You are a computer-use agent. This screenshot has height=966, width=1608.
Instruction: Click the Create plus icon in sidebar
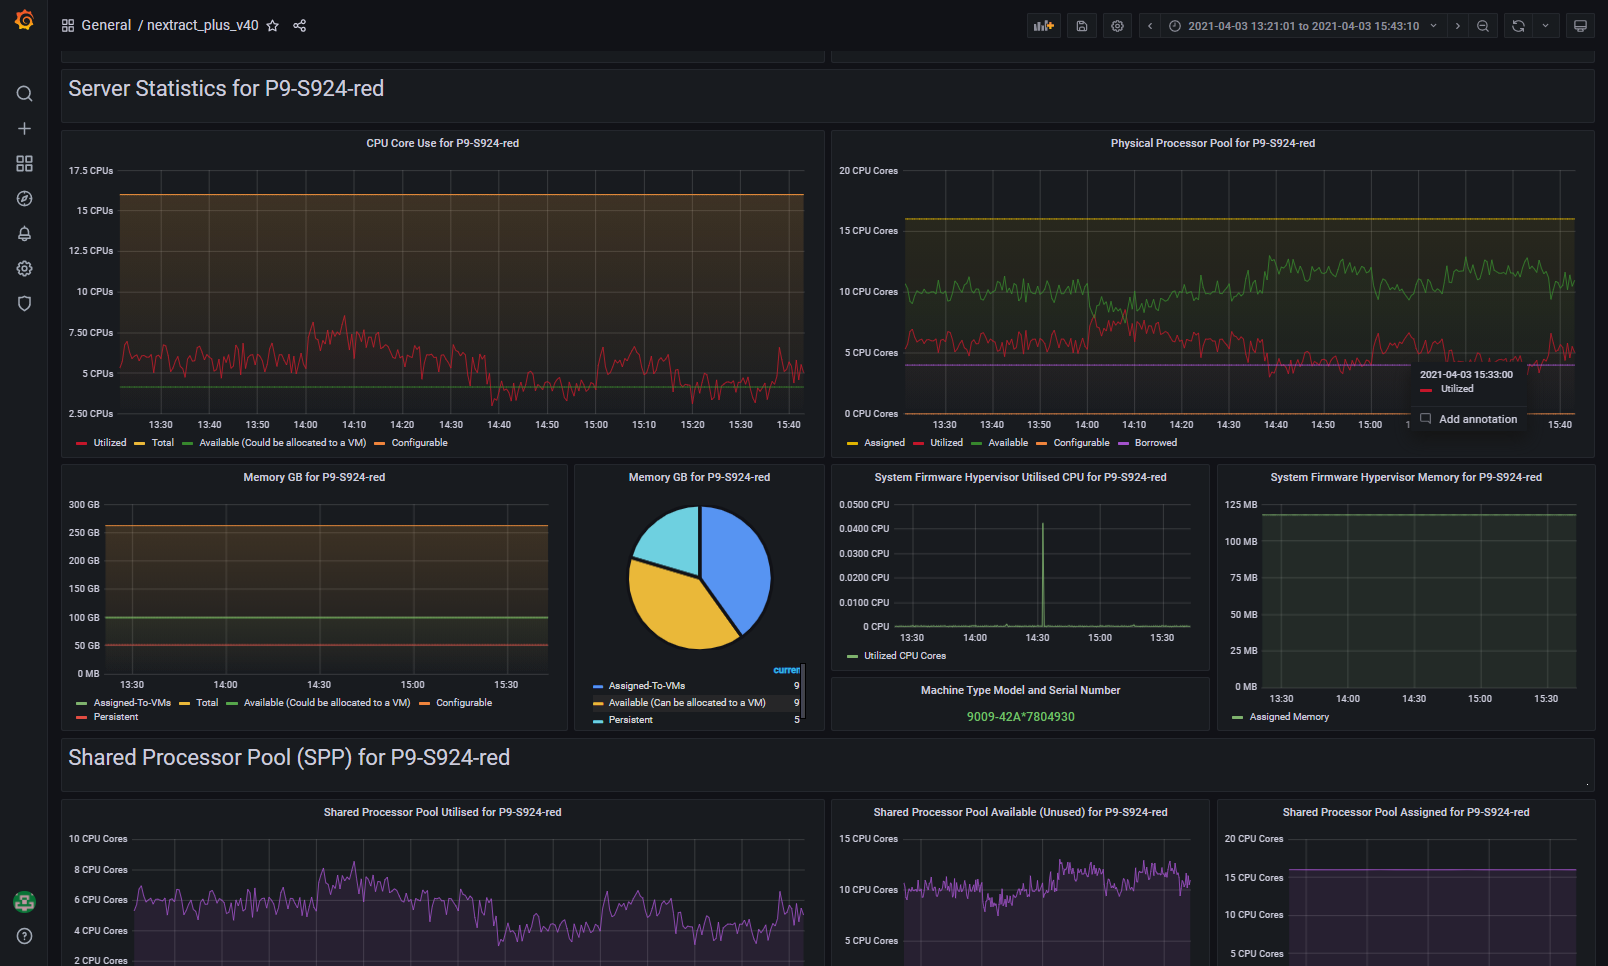coord(24,129)
